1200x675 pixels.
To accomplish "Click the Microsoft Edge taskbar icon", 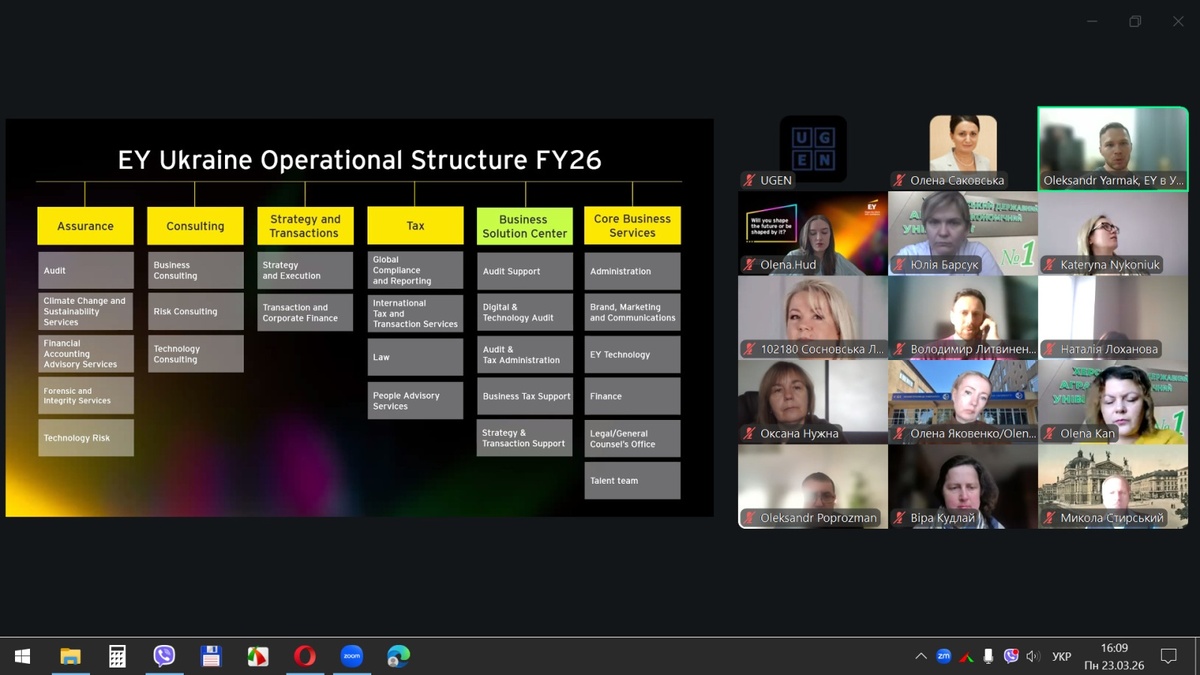I will [398, 656].
